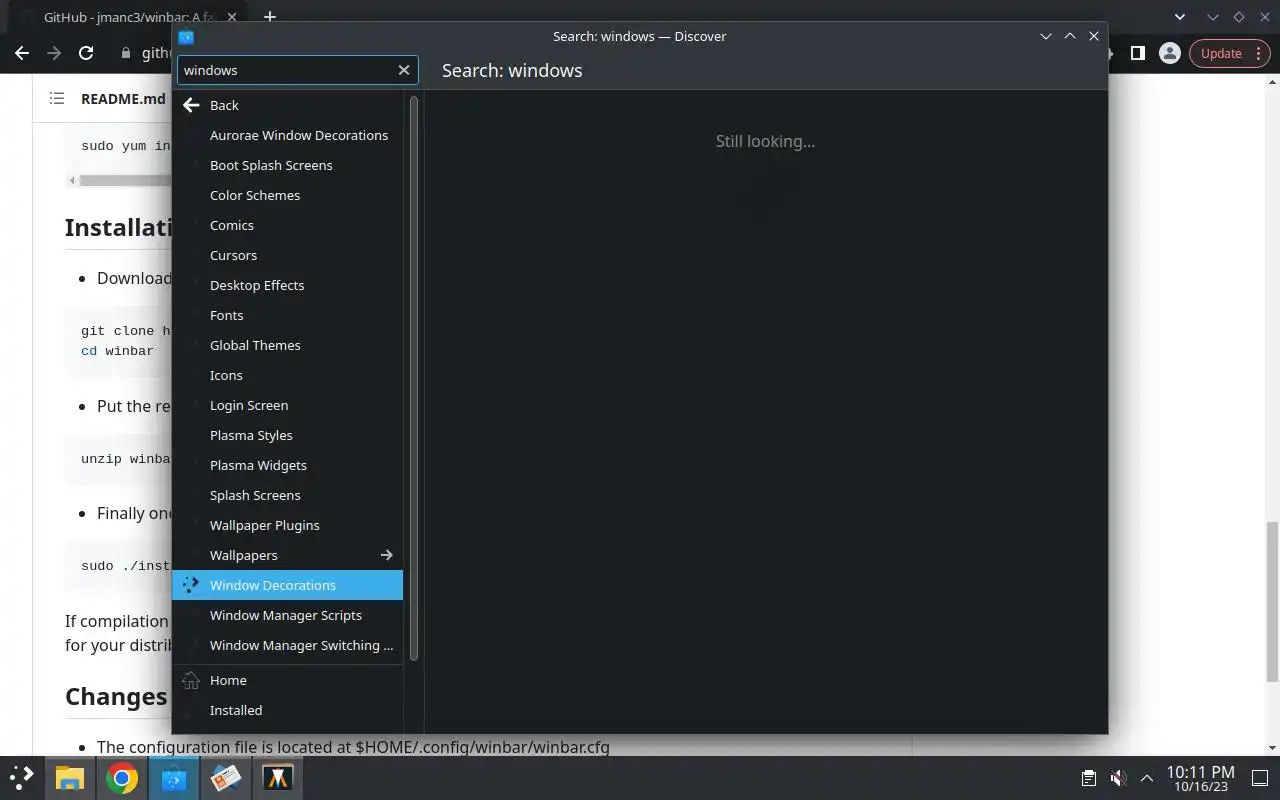Click the taskbar clock showing 10:11 PM
1280x800 pixels.
1200,778
